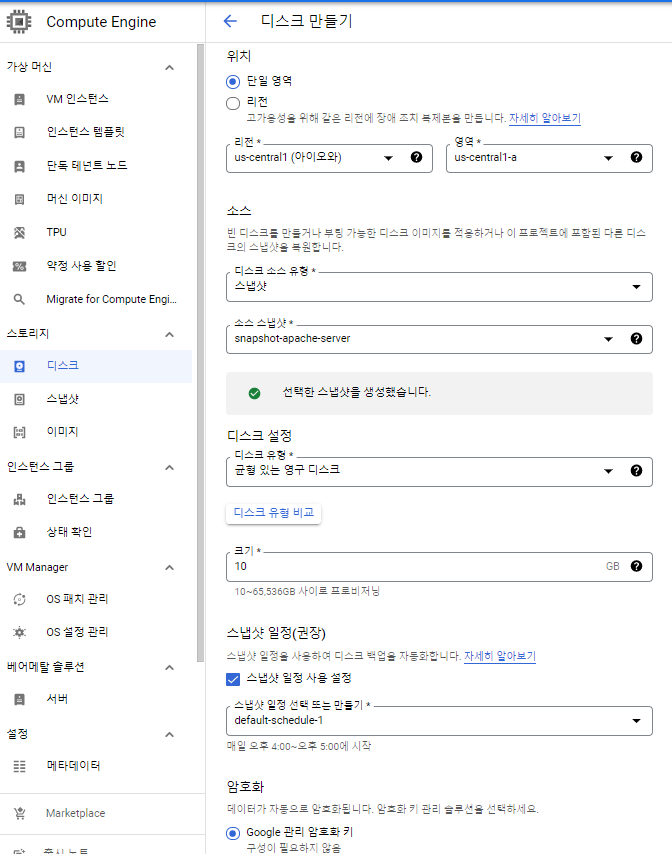Click the OS 설정 관리 gear icon
This screenshot has width=672, height=854.
pos(20,632)
